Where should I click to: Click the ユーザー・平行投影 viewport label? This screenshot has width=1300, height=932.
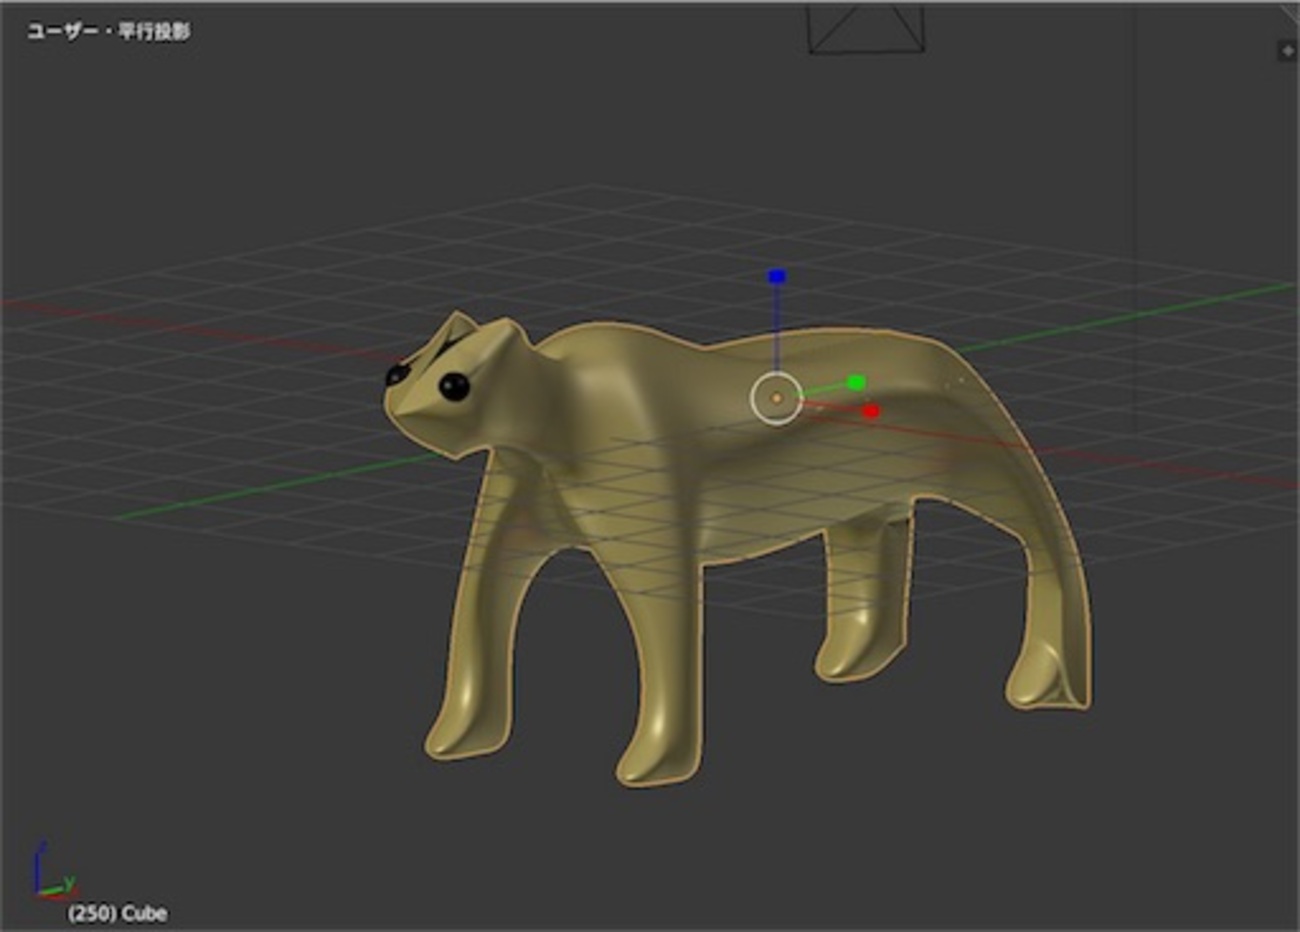[110, 30]
